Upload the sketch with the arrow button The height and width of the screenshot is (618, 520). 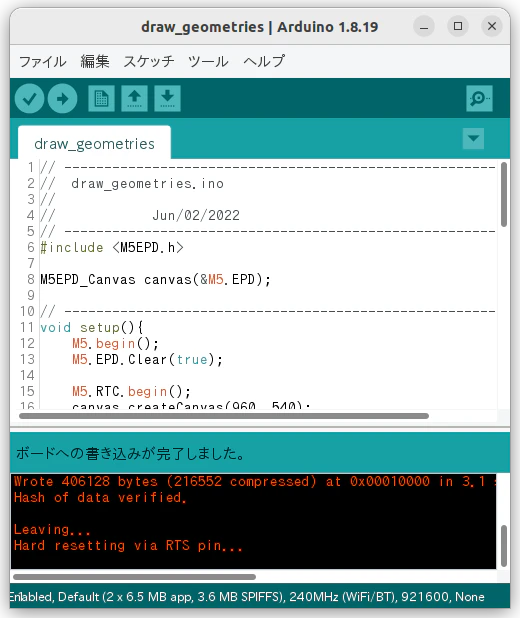(62, 99)
